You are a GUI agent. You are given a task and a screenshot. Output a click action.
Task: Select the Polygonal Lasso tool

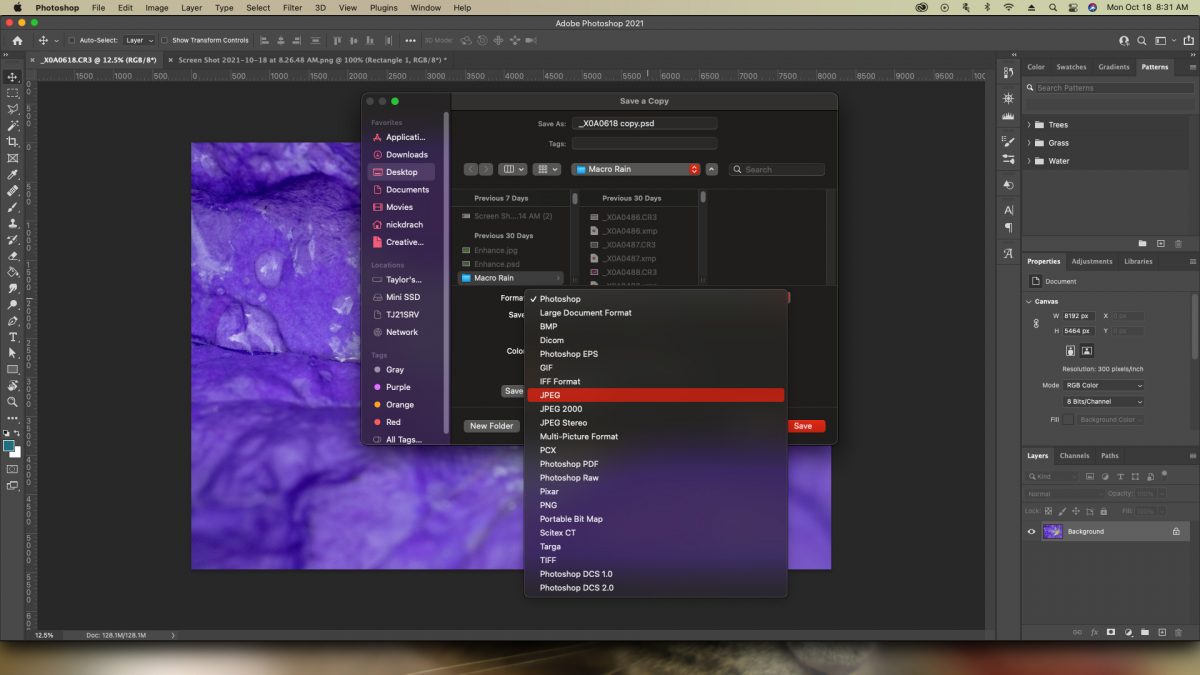pyautogui.click(x=13, y=109)
